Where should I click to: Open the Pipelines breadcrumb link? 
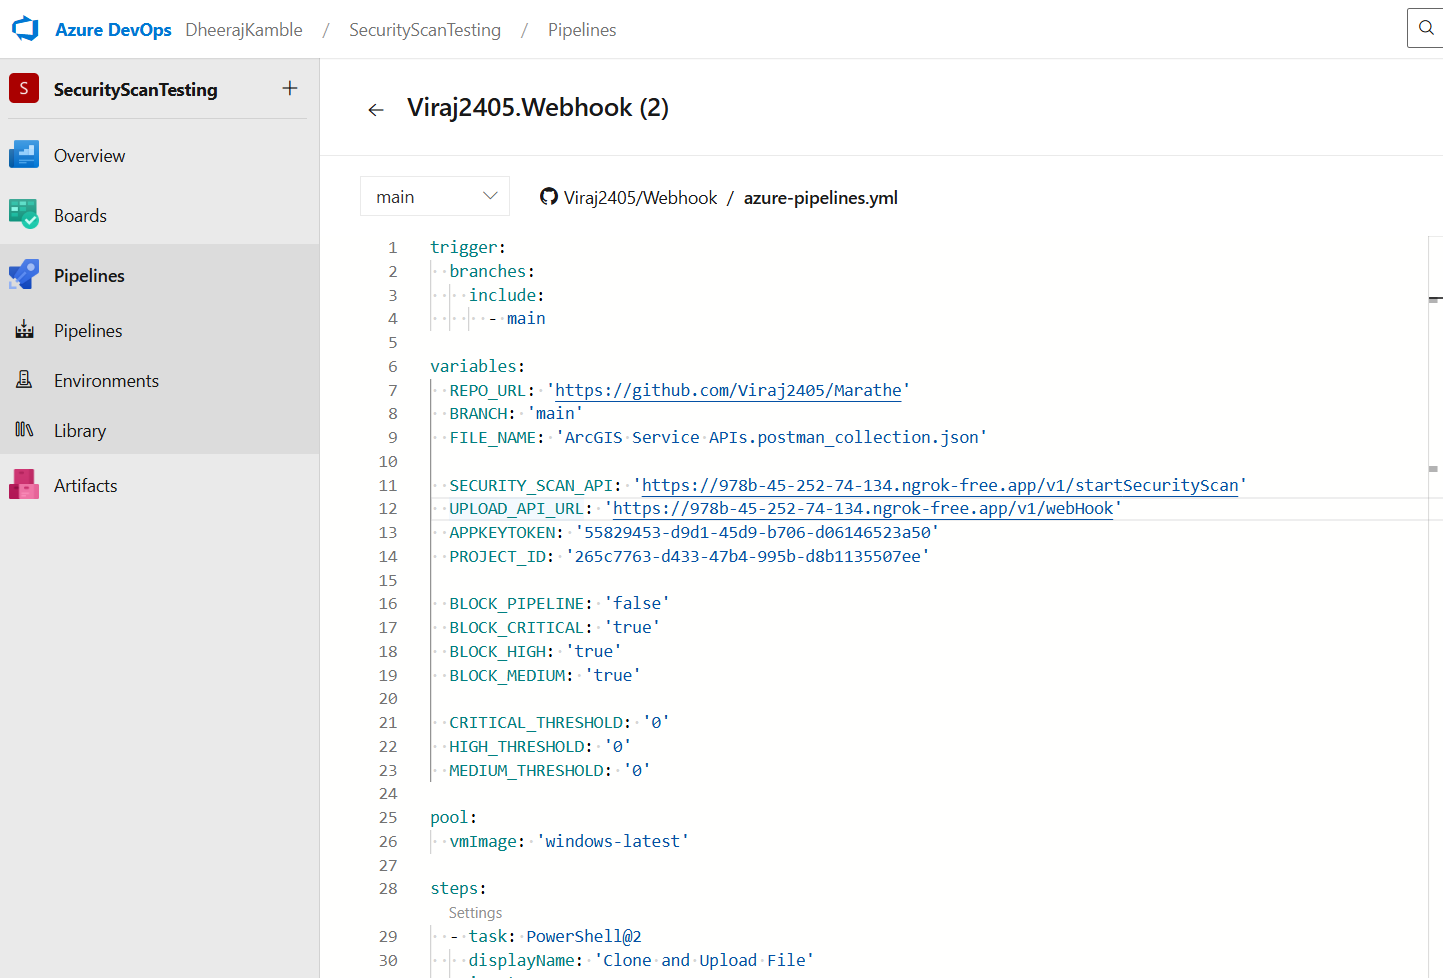click(x=582, y=30)
